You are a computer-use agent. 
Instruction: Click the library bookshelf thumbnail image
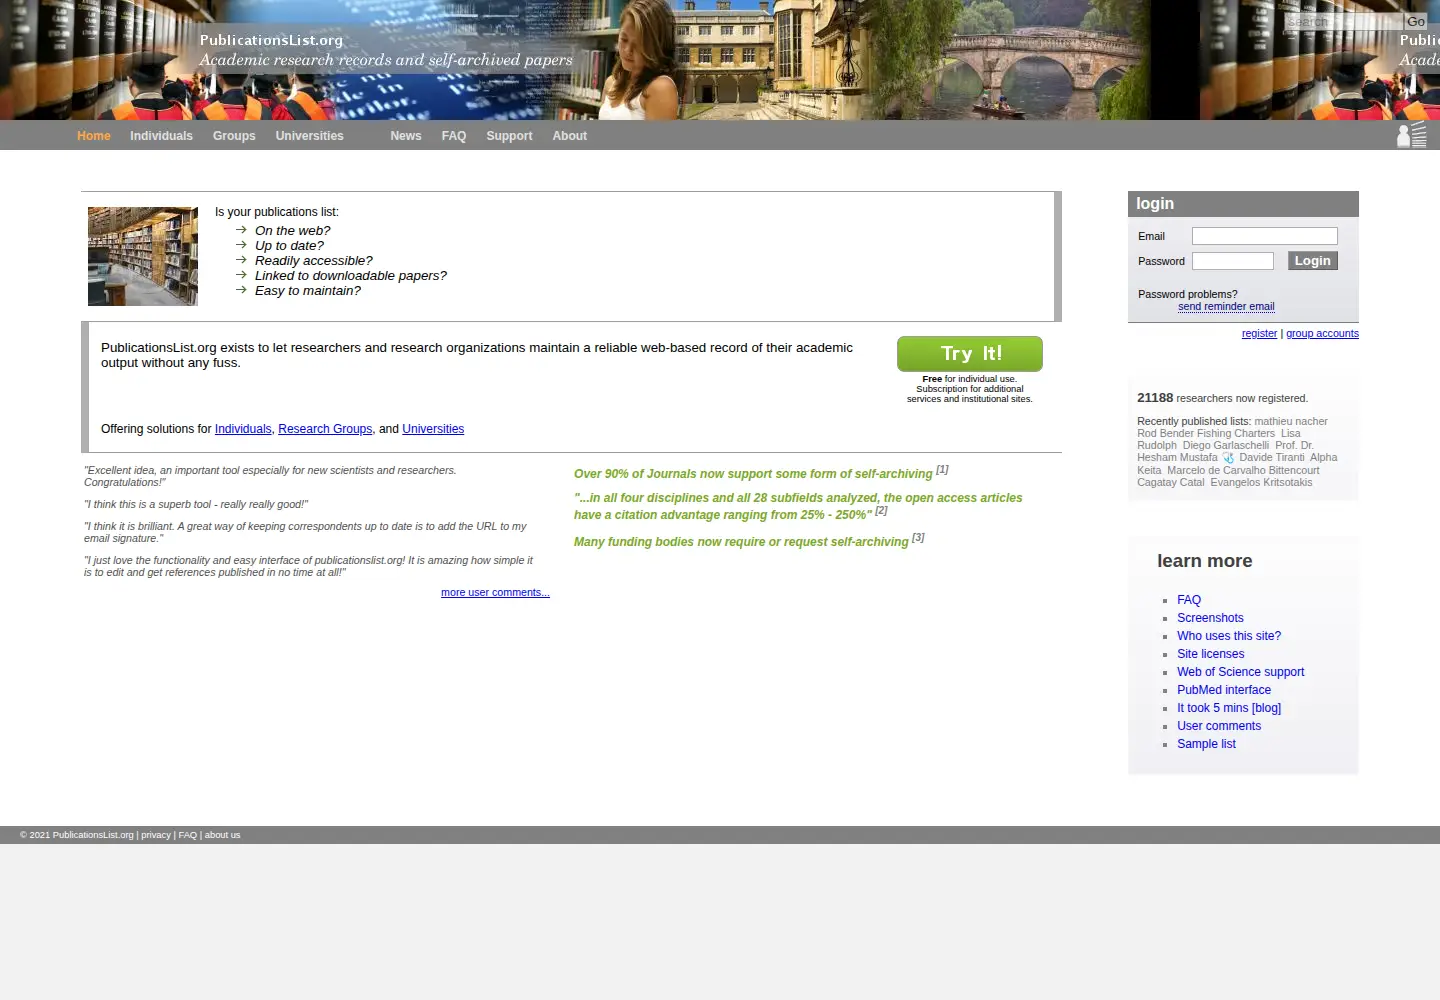tap(143, 256)
